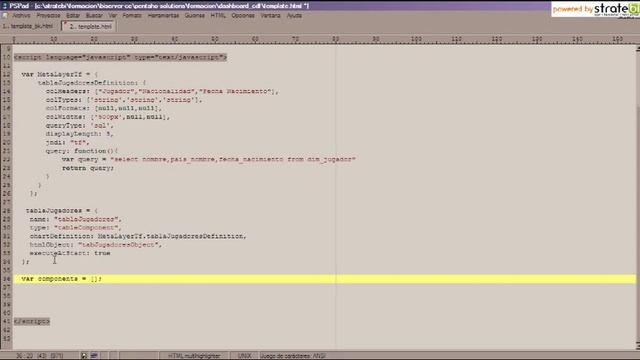Click the 'type: tableComponent' line
The height and width of the screenshot is (360, 640).
pyautogui.click(x=76, y=228)
